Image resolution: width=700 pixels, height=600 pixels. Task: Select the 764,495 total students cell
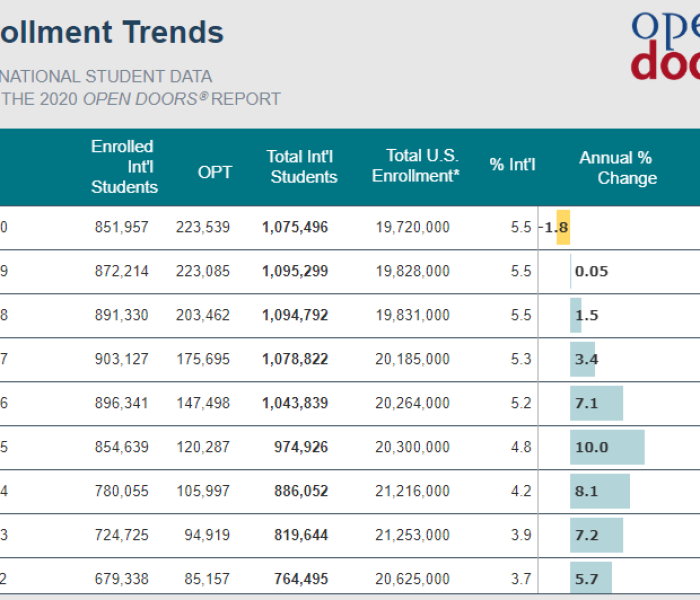pos(301,579)
